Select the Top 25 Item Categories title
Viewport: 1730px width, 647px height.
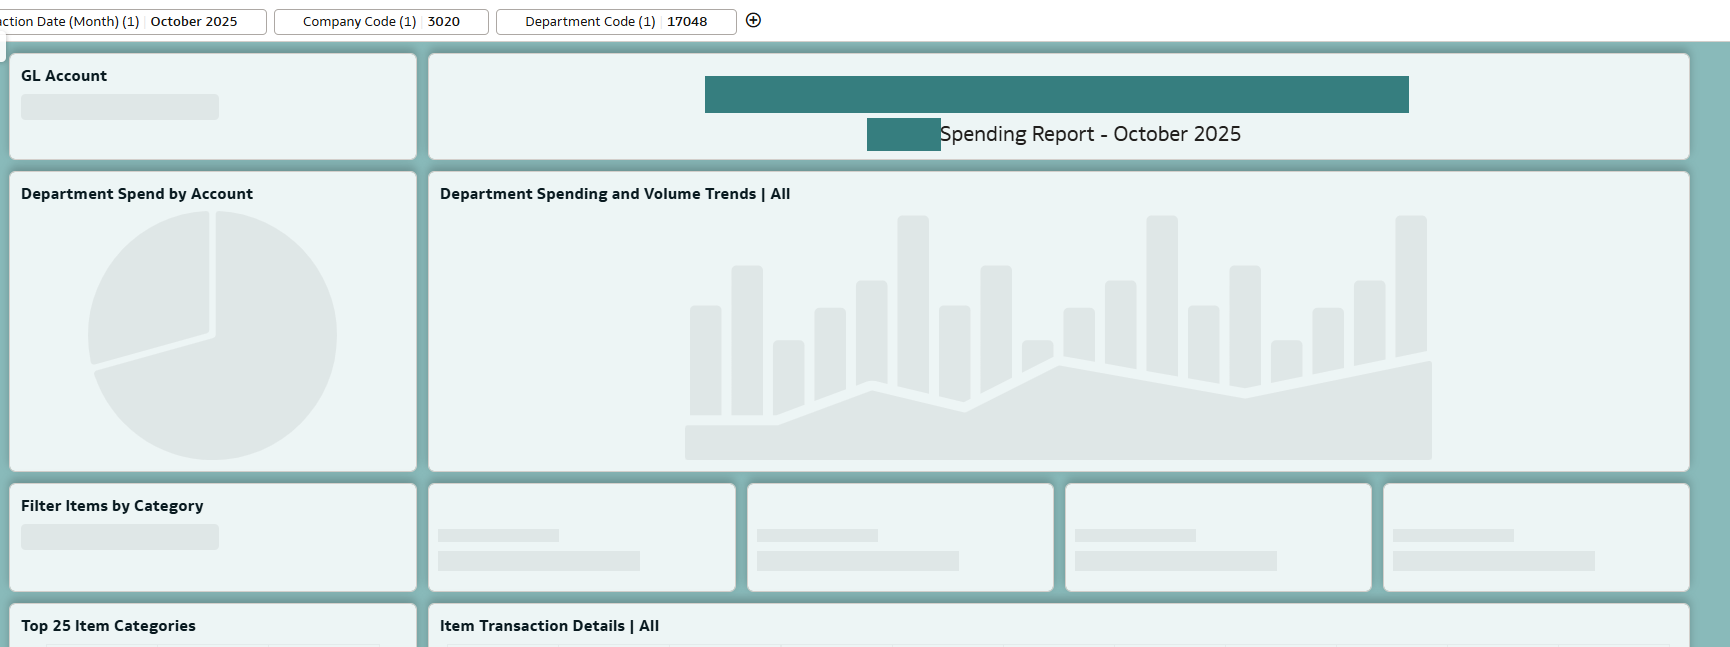108,626
